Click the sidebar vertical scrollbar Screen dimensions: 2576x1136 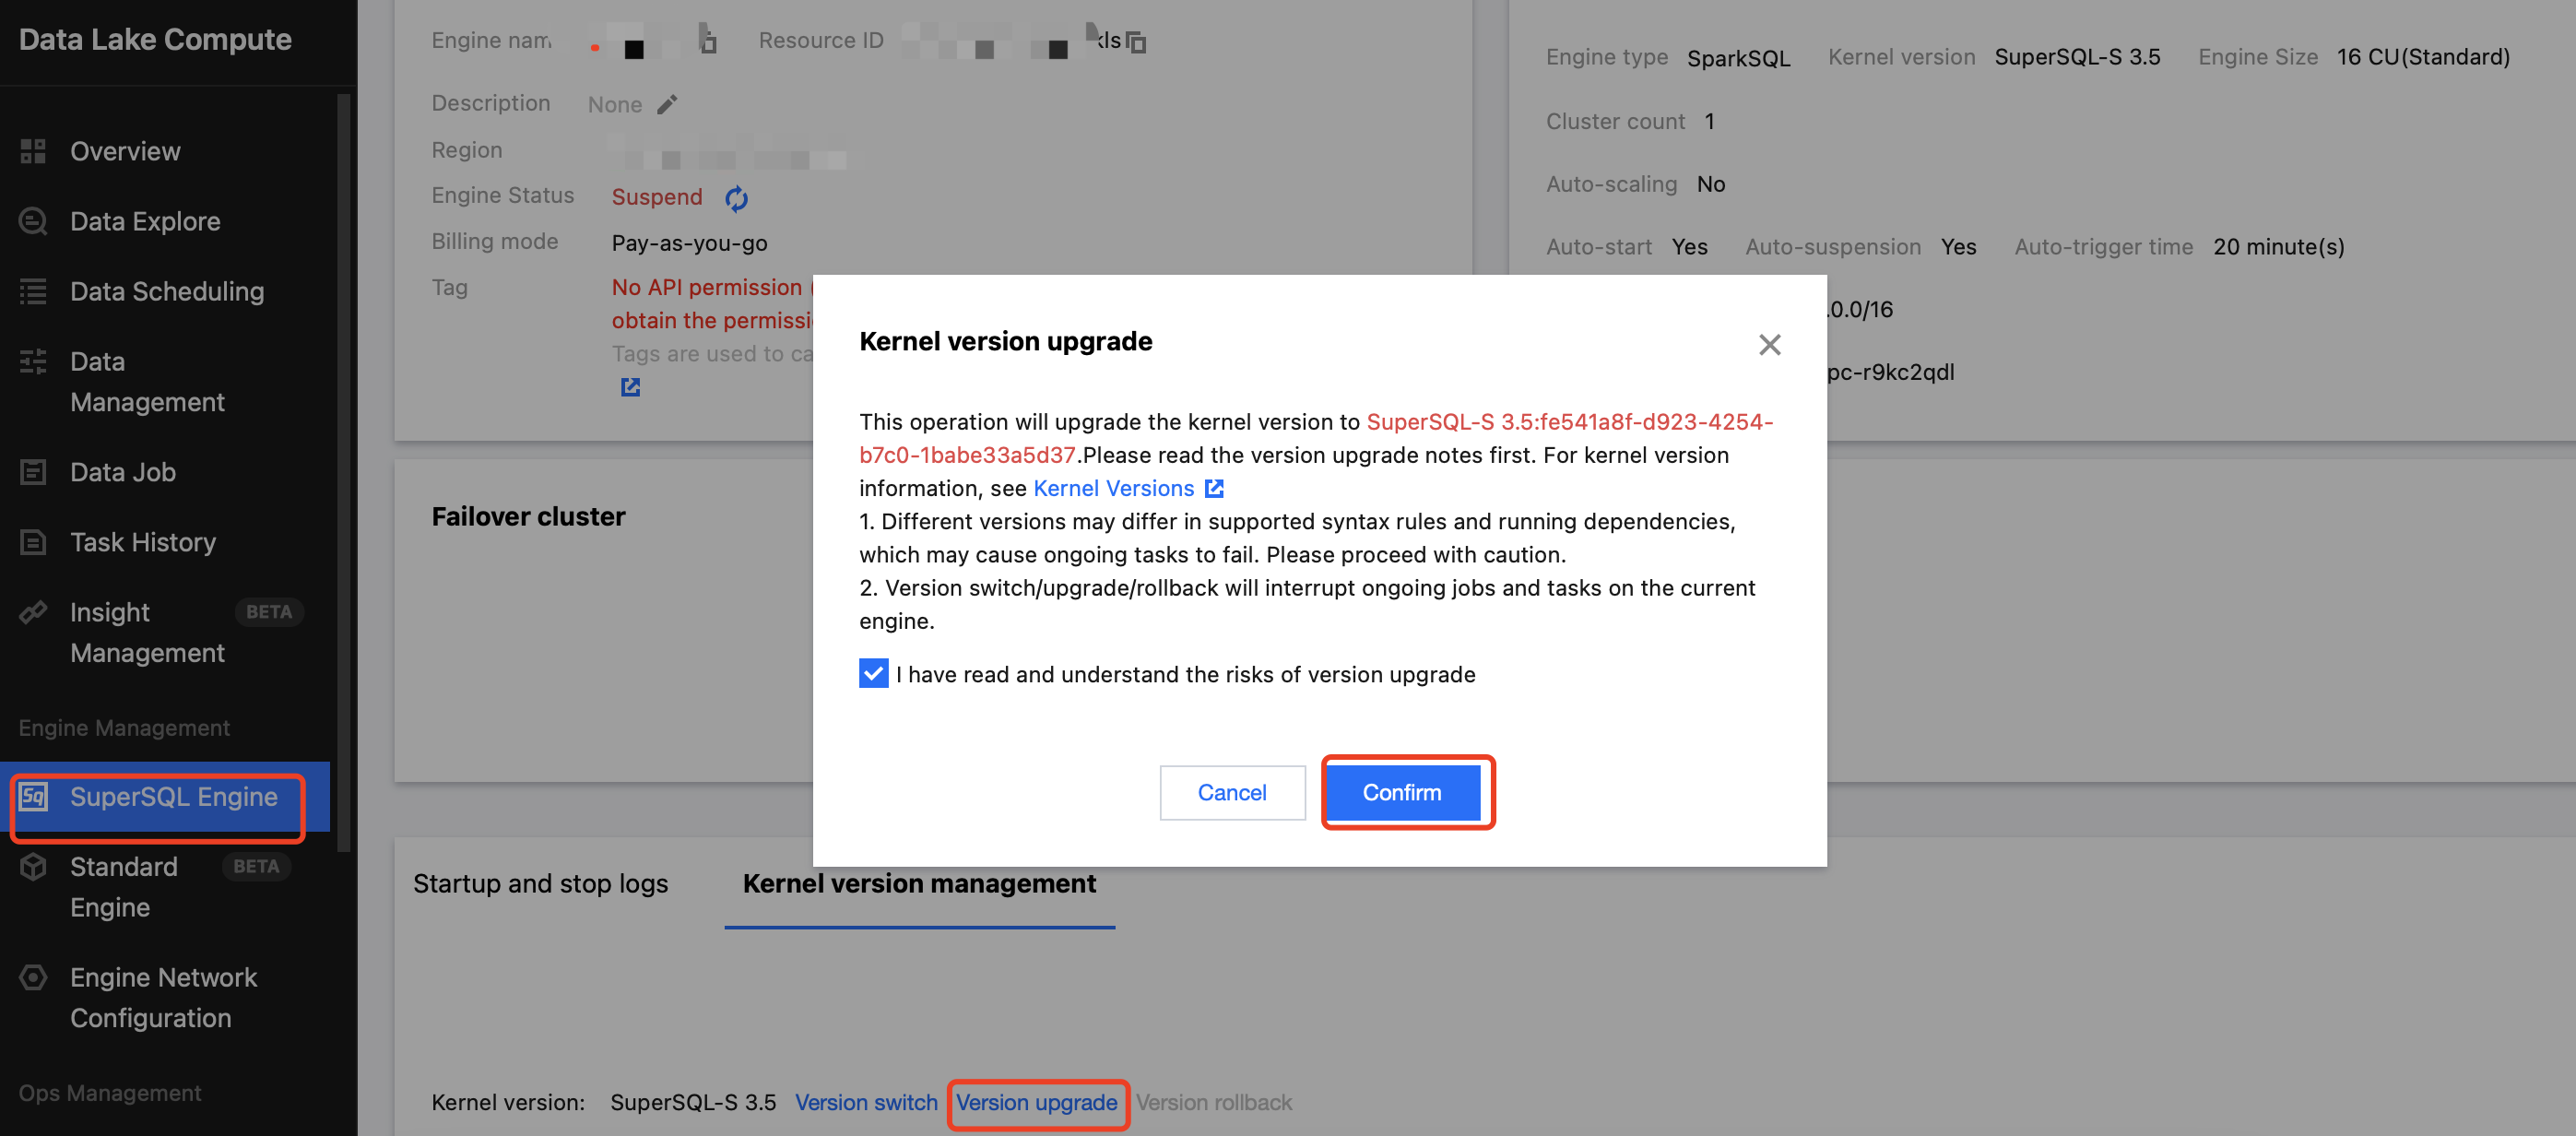click(343, 470)
